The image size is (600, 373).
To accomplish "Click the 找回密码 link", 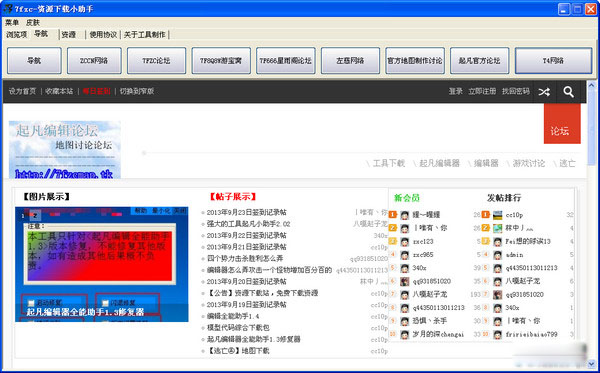I will (516, 91).
